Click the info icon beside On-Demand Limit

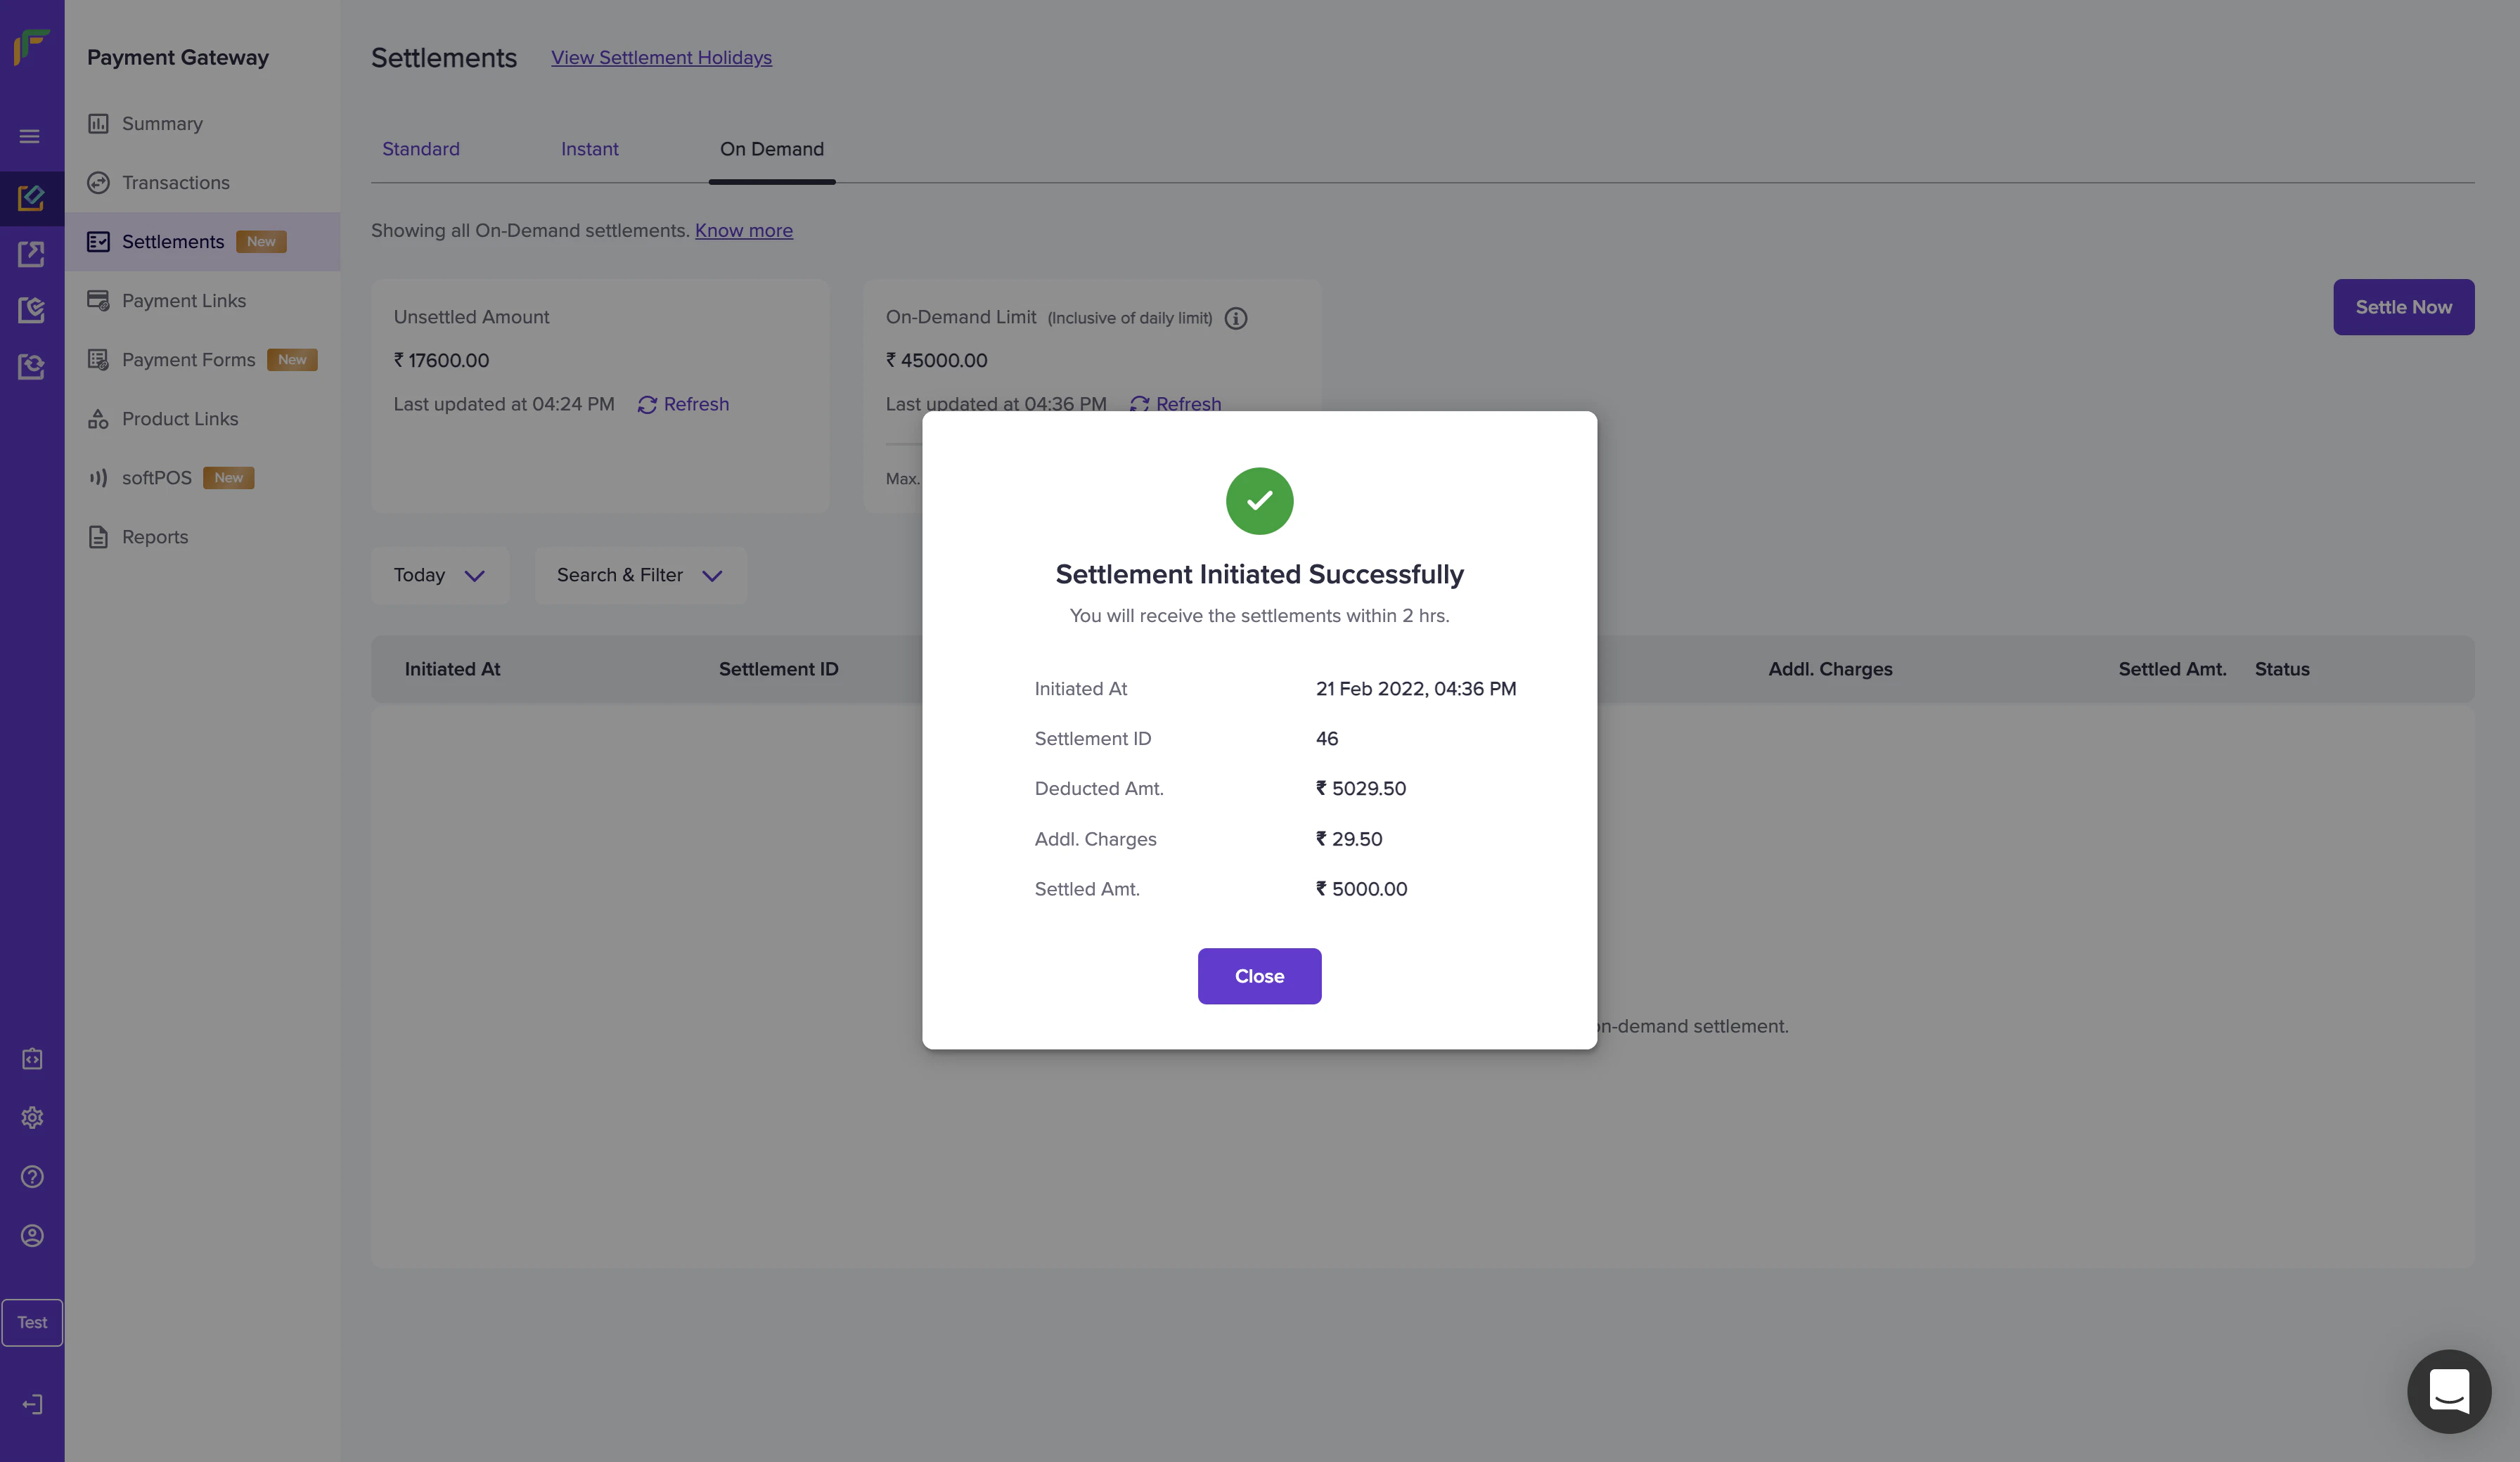click(x=1236, y=318)
